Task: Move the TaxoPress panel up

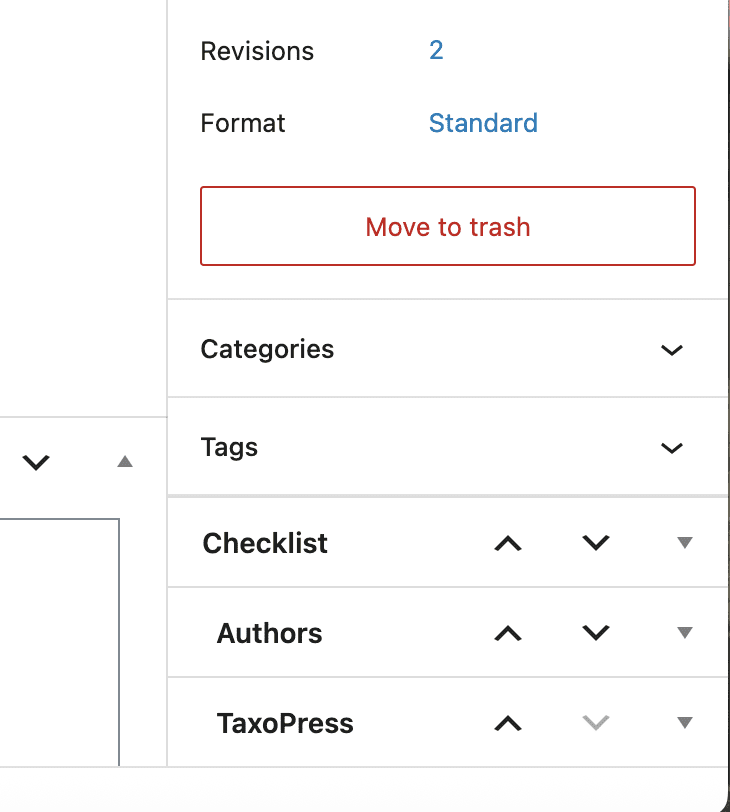Action: point(508,722)
